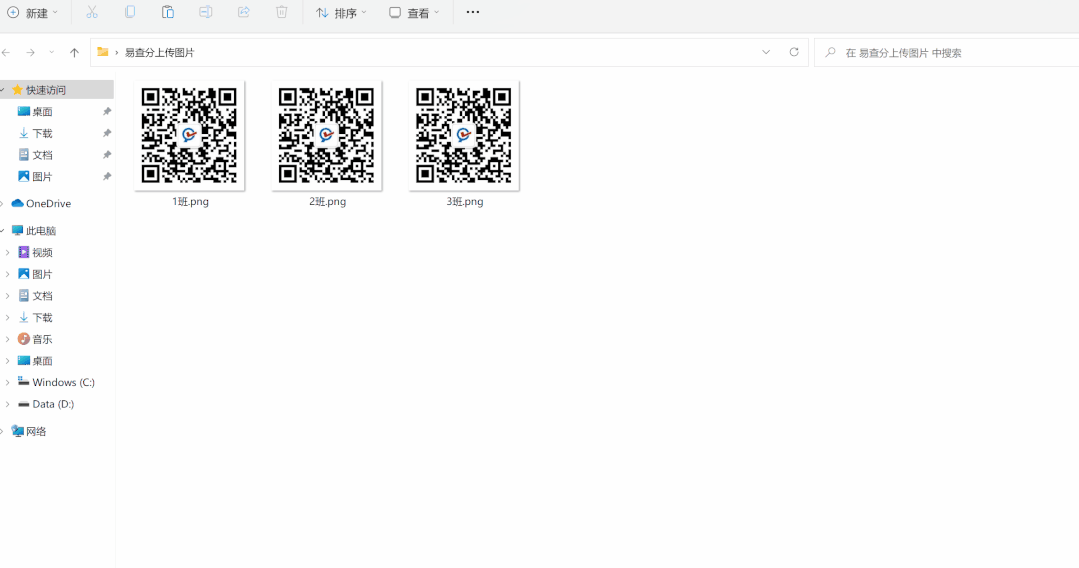Click 易查分上传图片 in the address path
Screen dimensions: 1079x568
(x=160, y=52)
